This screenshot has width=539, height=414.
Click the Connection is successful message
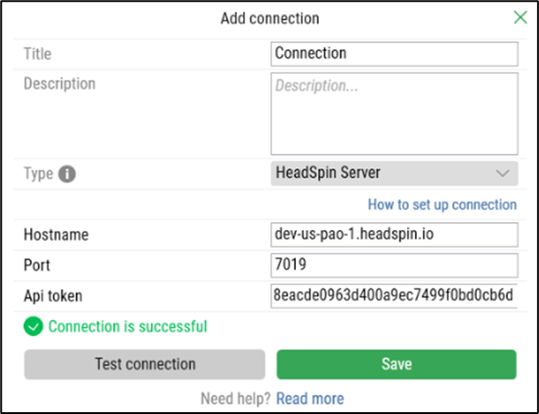tap(128, 327)
